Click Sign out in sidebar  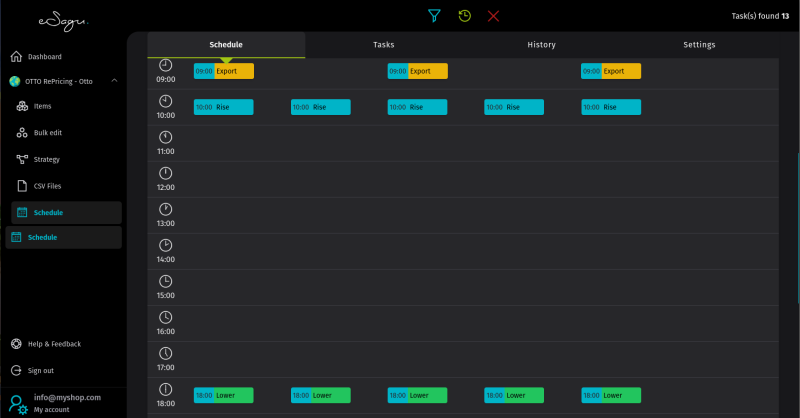click(41, 370)
